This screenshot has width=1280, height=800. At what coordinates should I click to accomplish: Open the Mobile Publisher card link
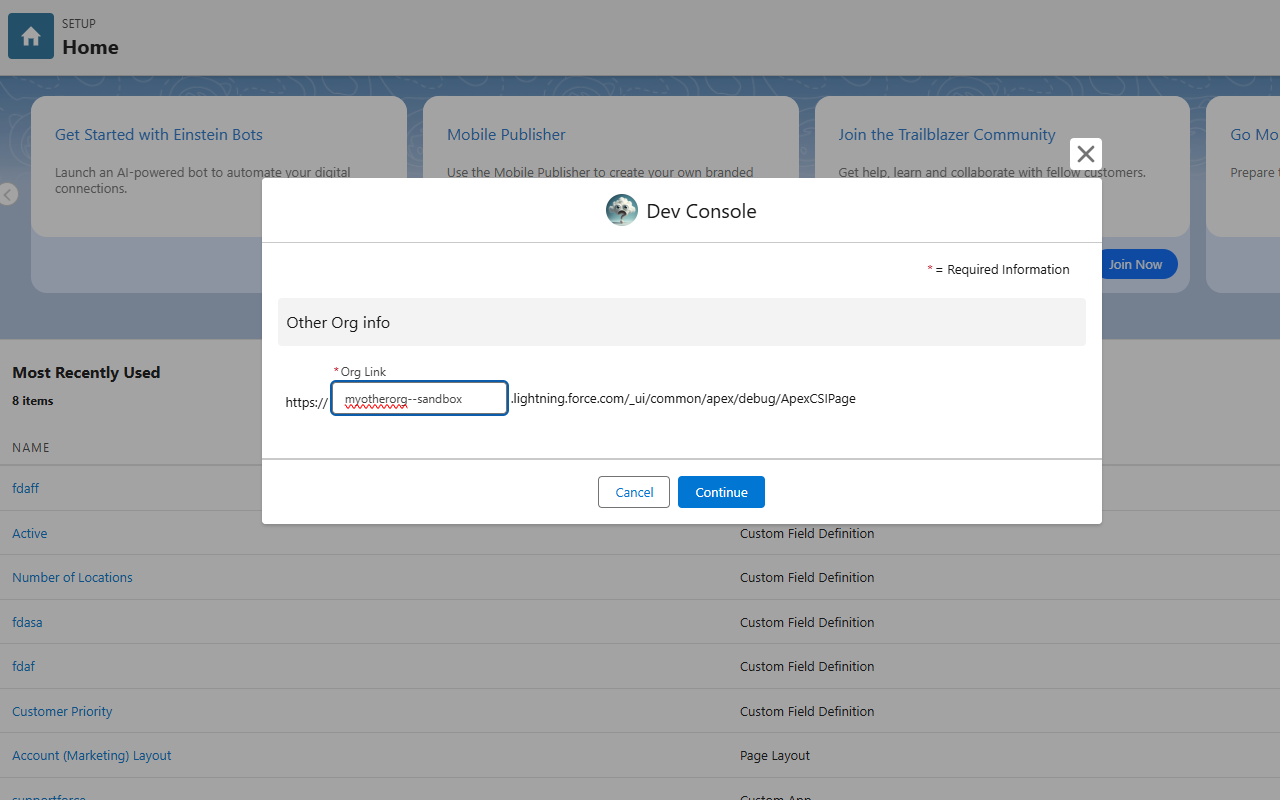coord(506,134)
